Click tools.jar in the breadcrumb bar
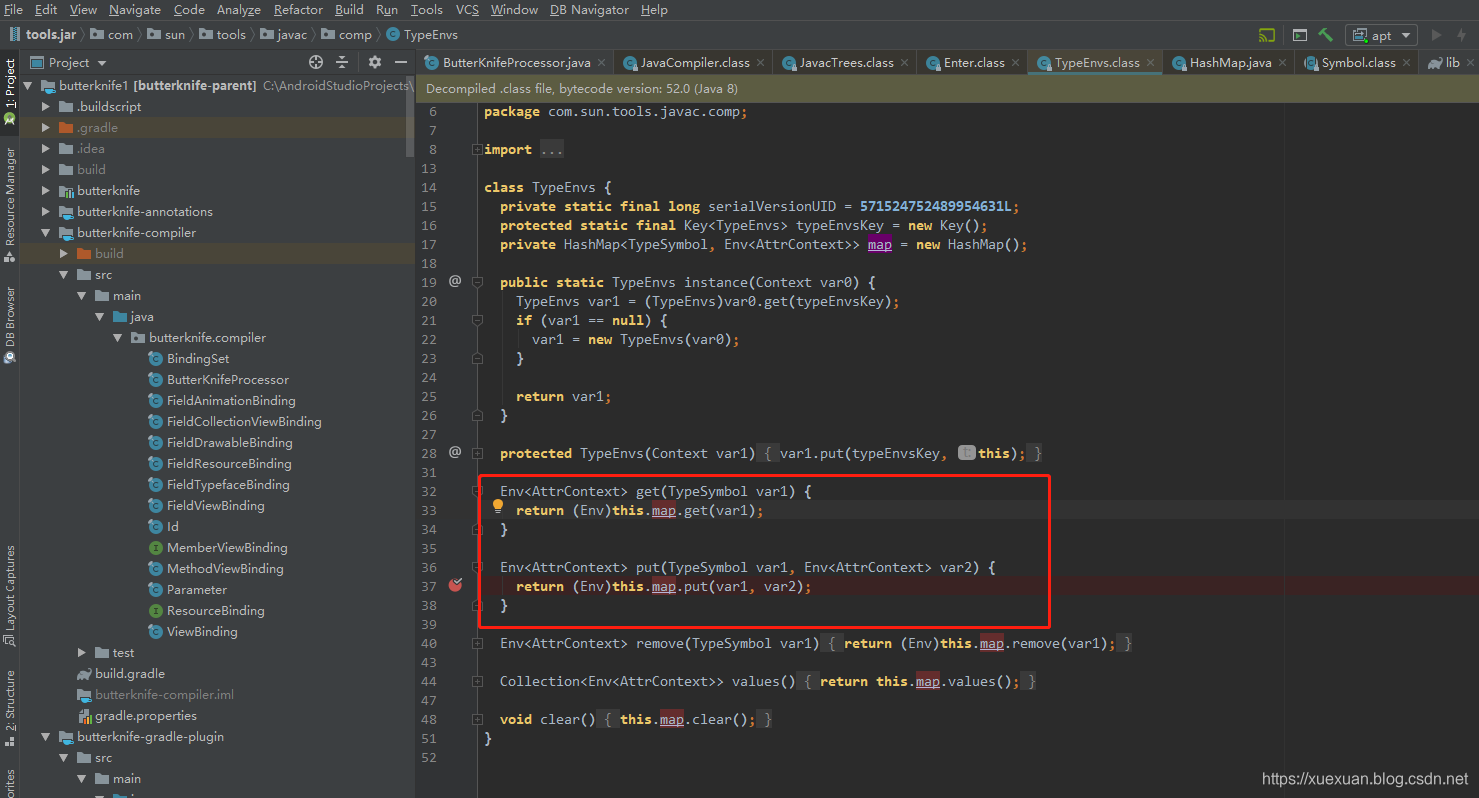The image size is (1479, 798). pyautogui.click(x=41, y=34)
